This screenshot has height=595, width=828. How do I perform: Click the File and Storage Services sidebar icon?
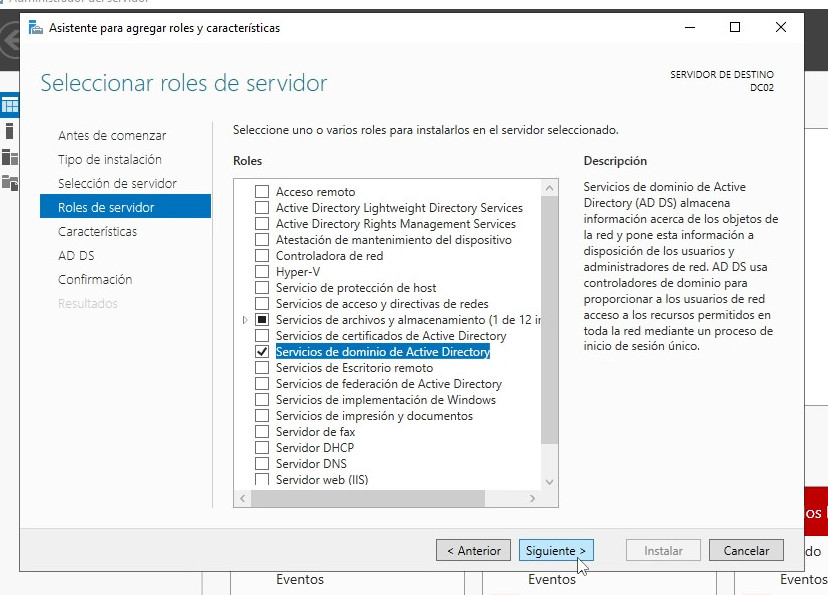(x=10, y=182)
